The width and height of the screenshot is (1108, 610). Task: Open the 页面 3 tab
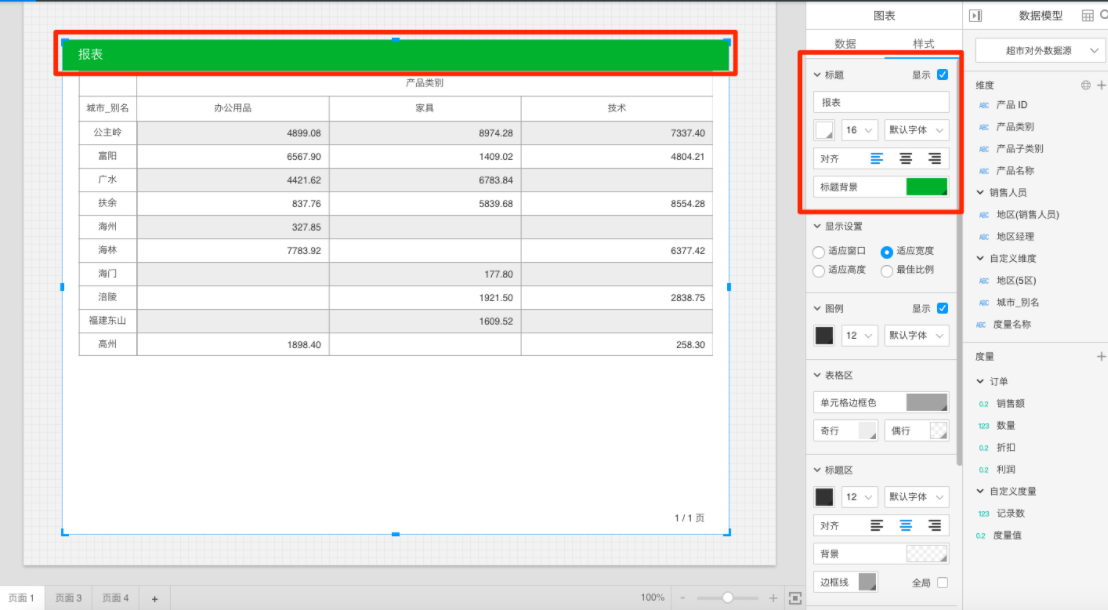[x=69, y=598]
